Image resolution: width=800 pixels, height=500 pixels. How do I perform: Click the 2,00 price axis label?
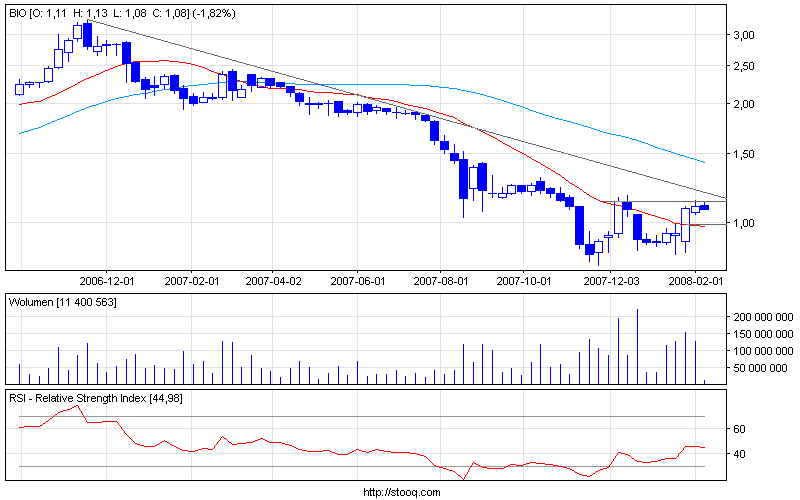(x=744, y=104)
